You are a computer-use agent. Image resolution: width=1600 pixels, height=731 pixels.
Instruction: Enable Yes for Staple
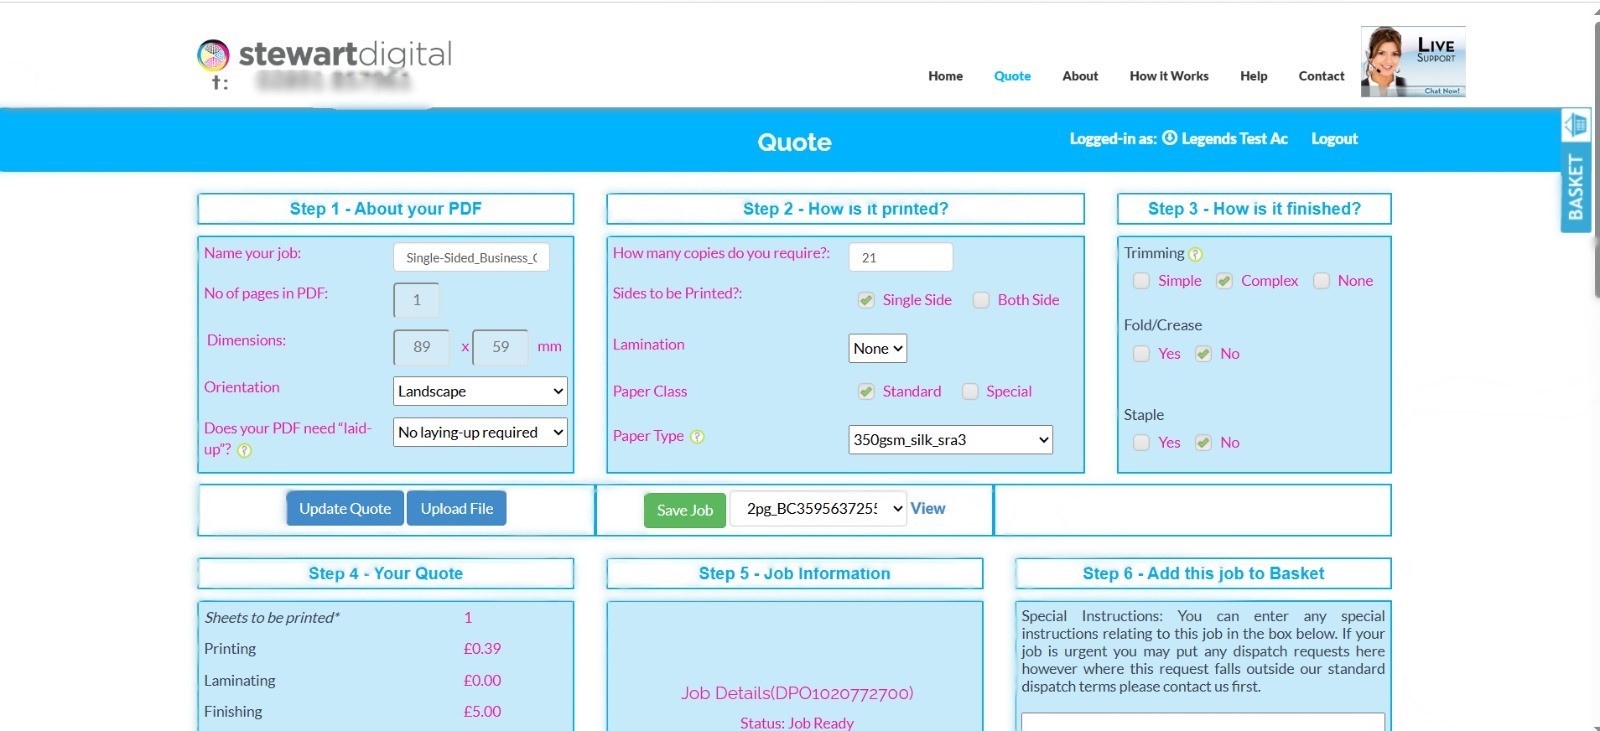coord(1141,443)
